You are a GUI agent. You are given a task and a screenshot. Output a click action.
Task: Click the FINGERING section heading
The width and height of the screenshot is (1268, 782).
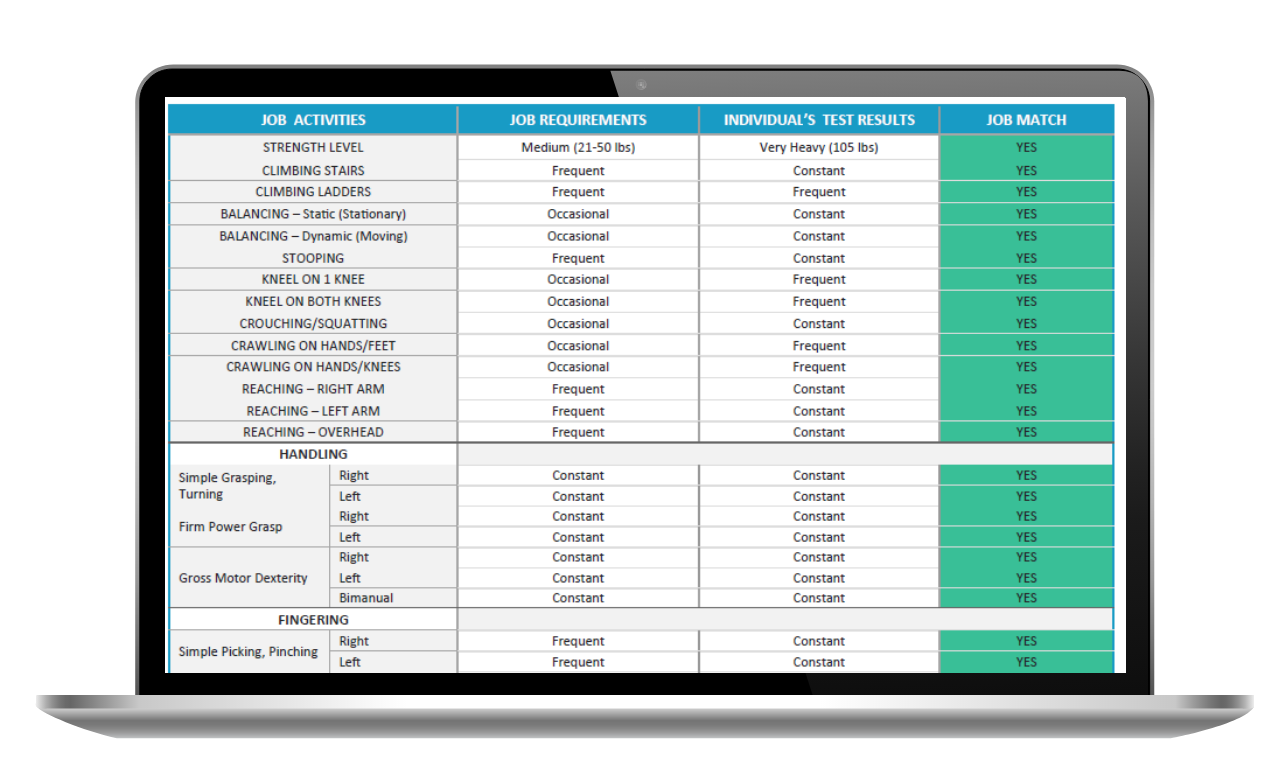pos(313,620)
